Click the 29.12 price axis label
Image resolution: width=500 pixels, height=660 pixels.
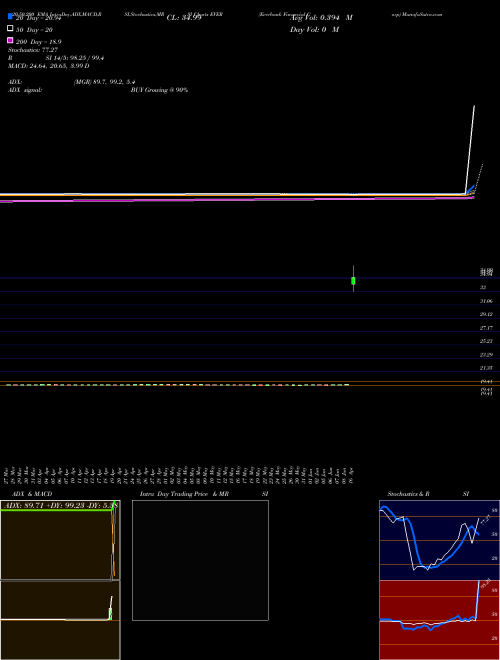(x=486, y=314)
